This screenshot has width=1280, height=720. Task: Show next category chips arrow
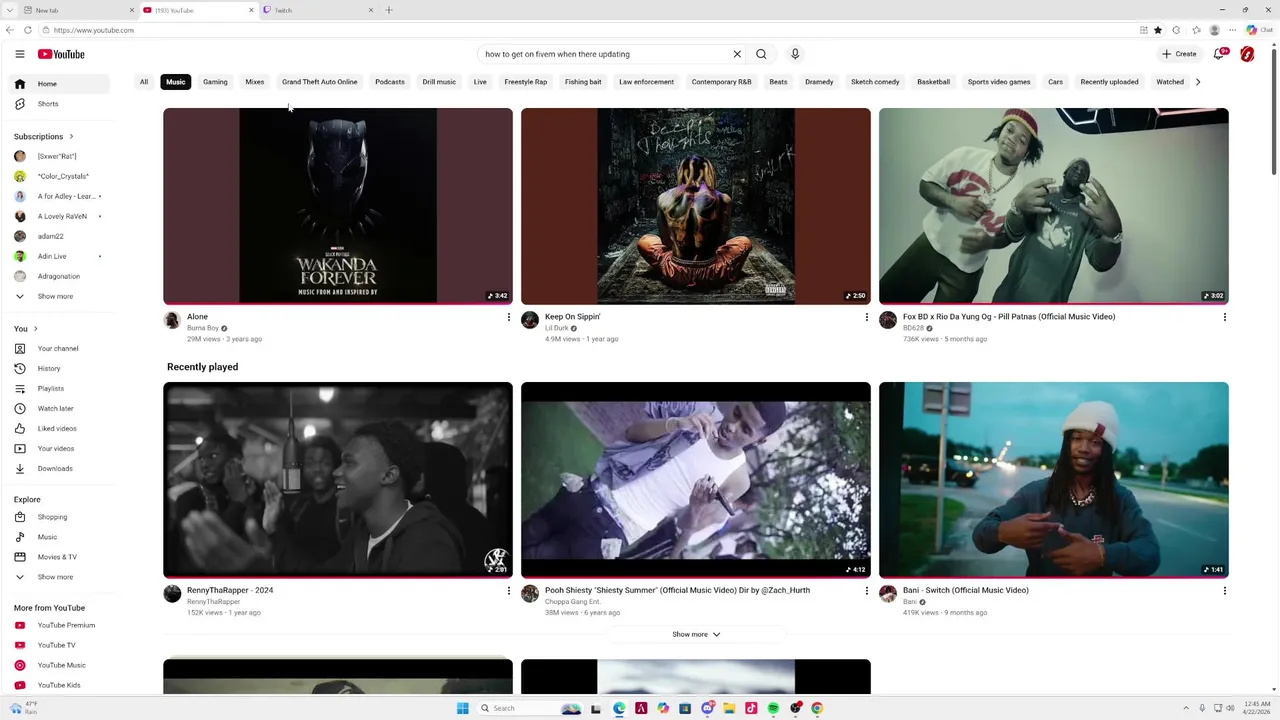tap(1198, 82)
